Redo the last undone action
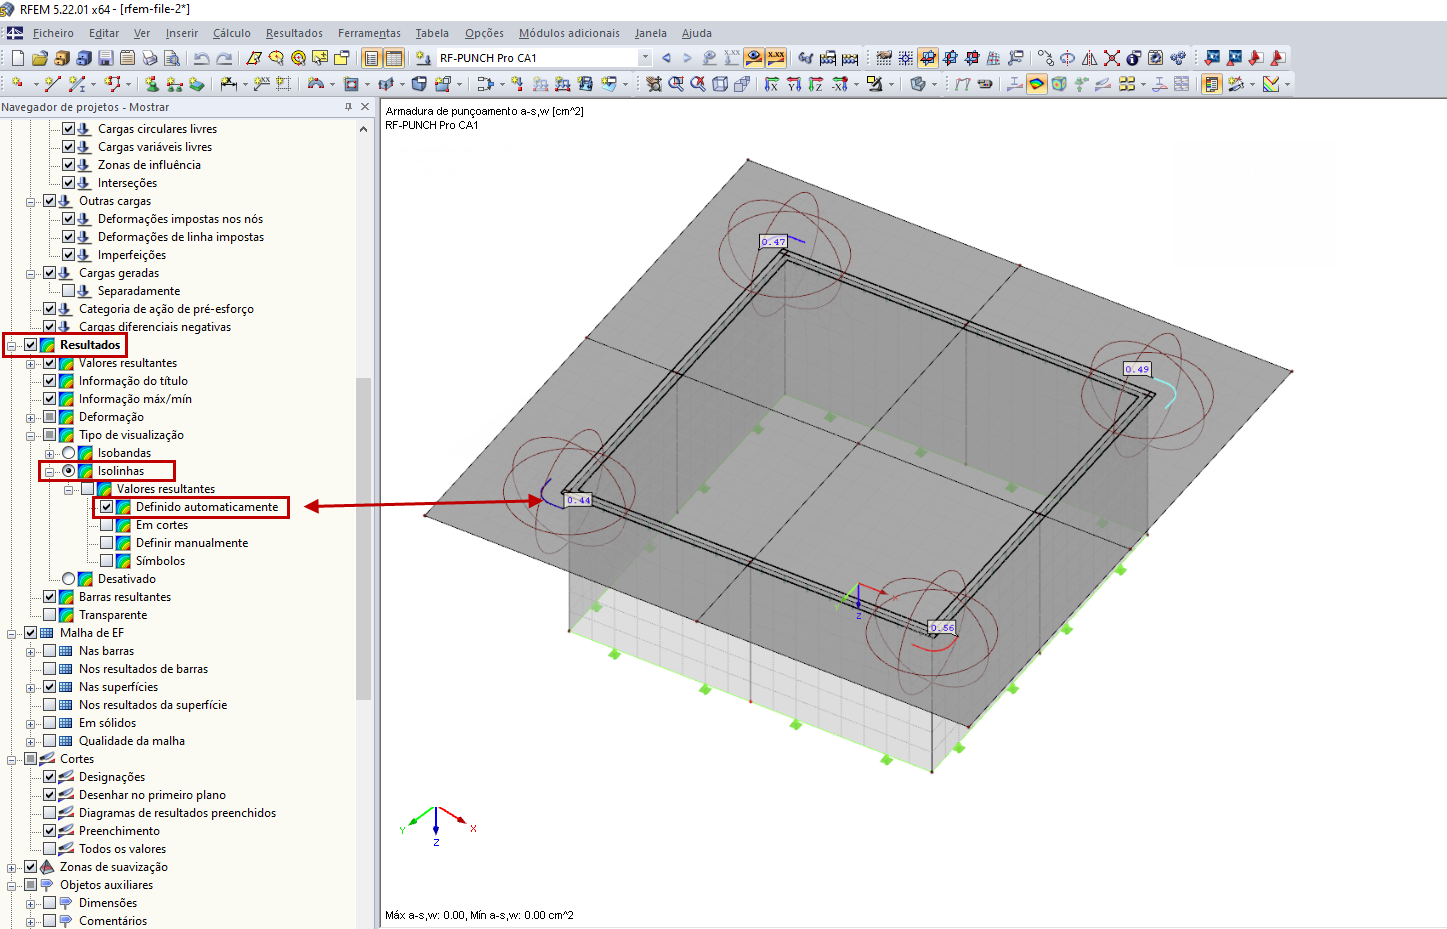Viewport: 1447px width, 929px height. pos(224,58)
